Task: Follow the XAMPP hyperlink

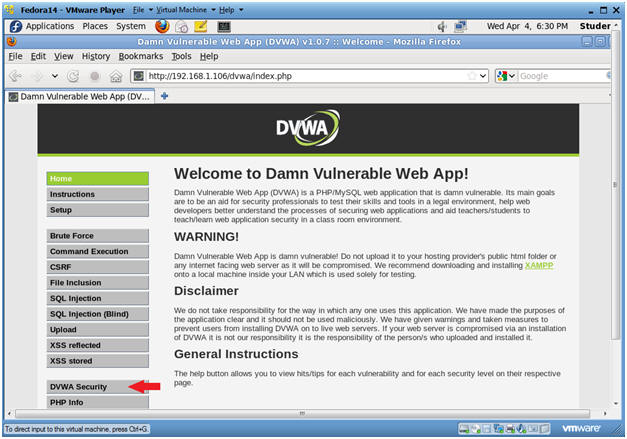Action: tap(539, 265)
